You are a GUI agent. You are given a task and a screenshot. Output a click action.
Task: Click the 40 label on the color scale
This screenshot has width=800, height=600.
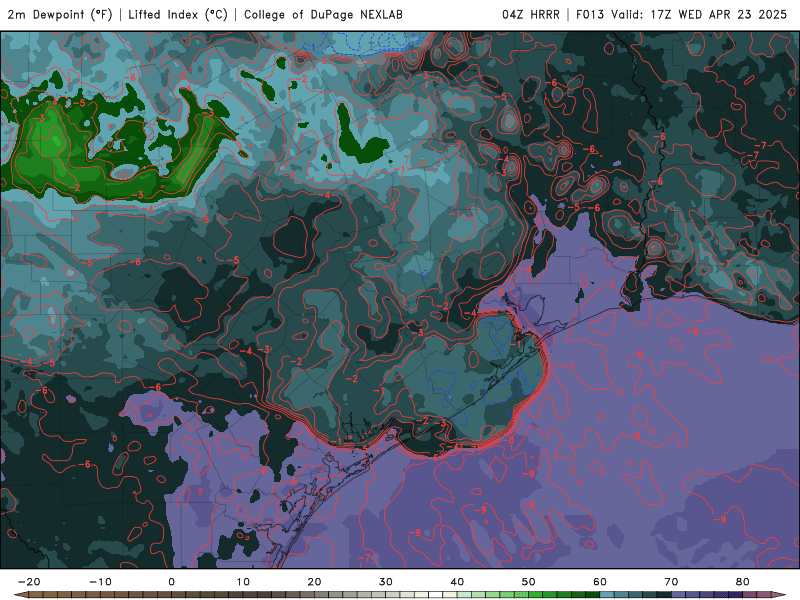tap(457, 582)
